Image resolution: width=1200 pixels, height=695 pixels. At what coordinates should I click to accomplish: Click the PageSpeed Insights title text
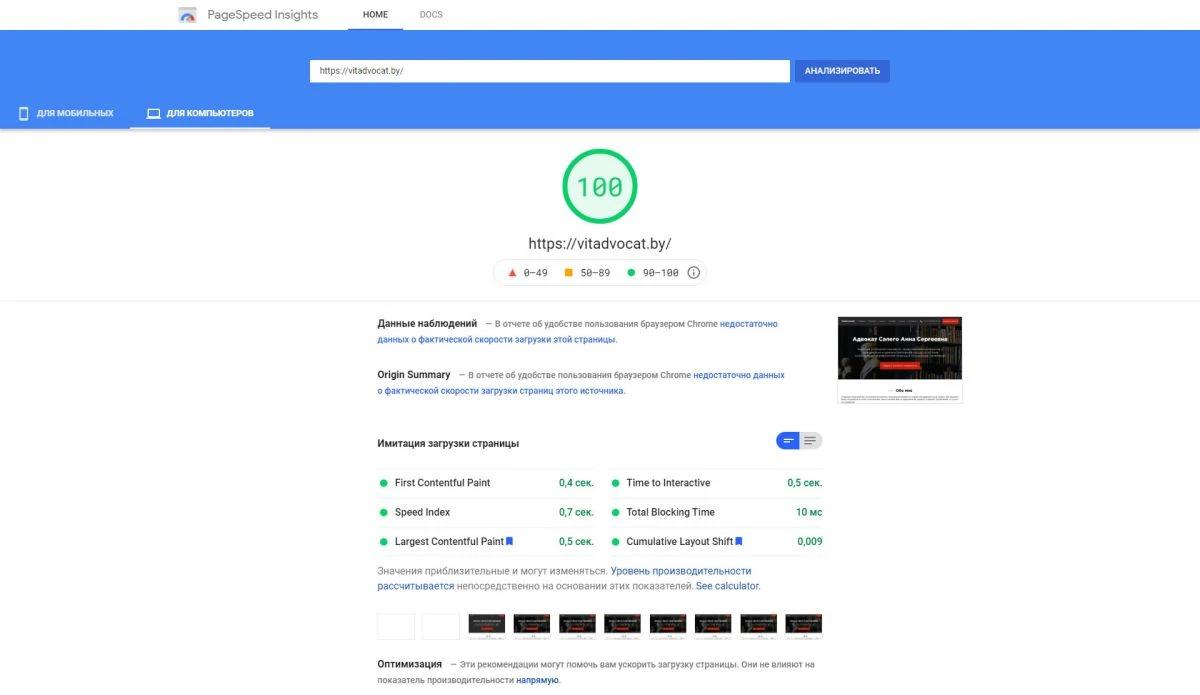[262, 15]
